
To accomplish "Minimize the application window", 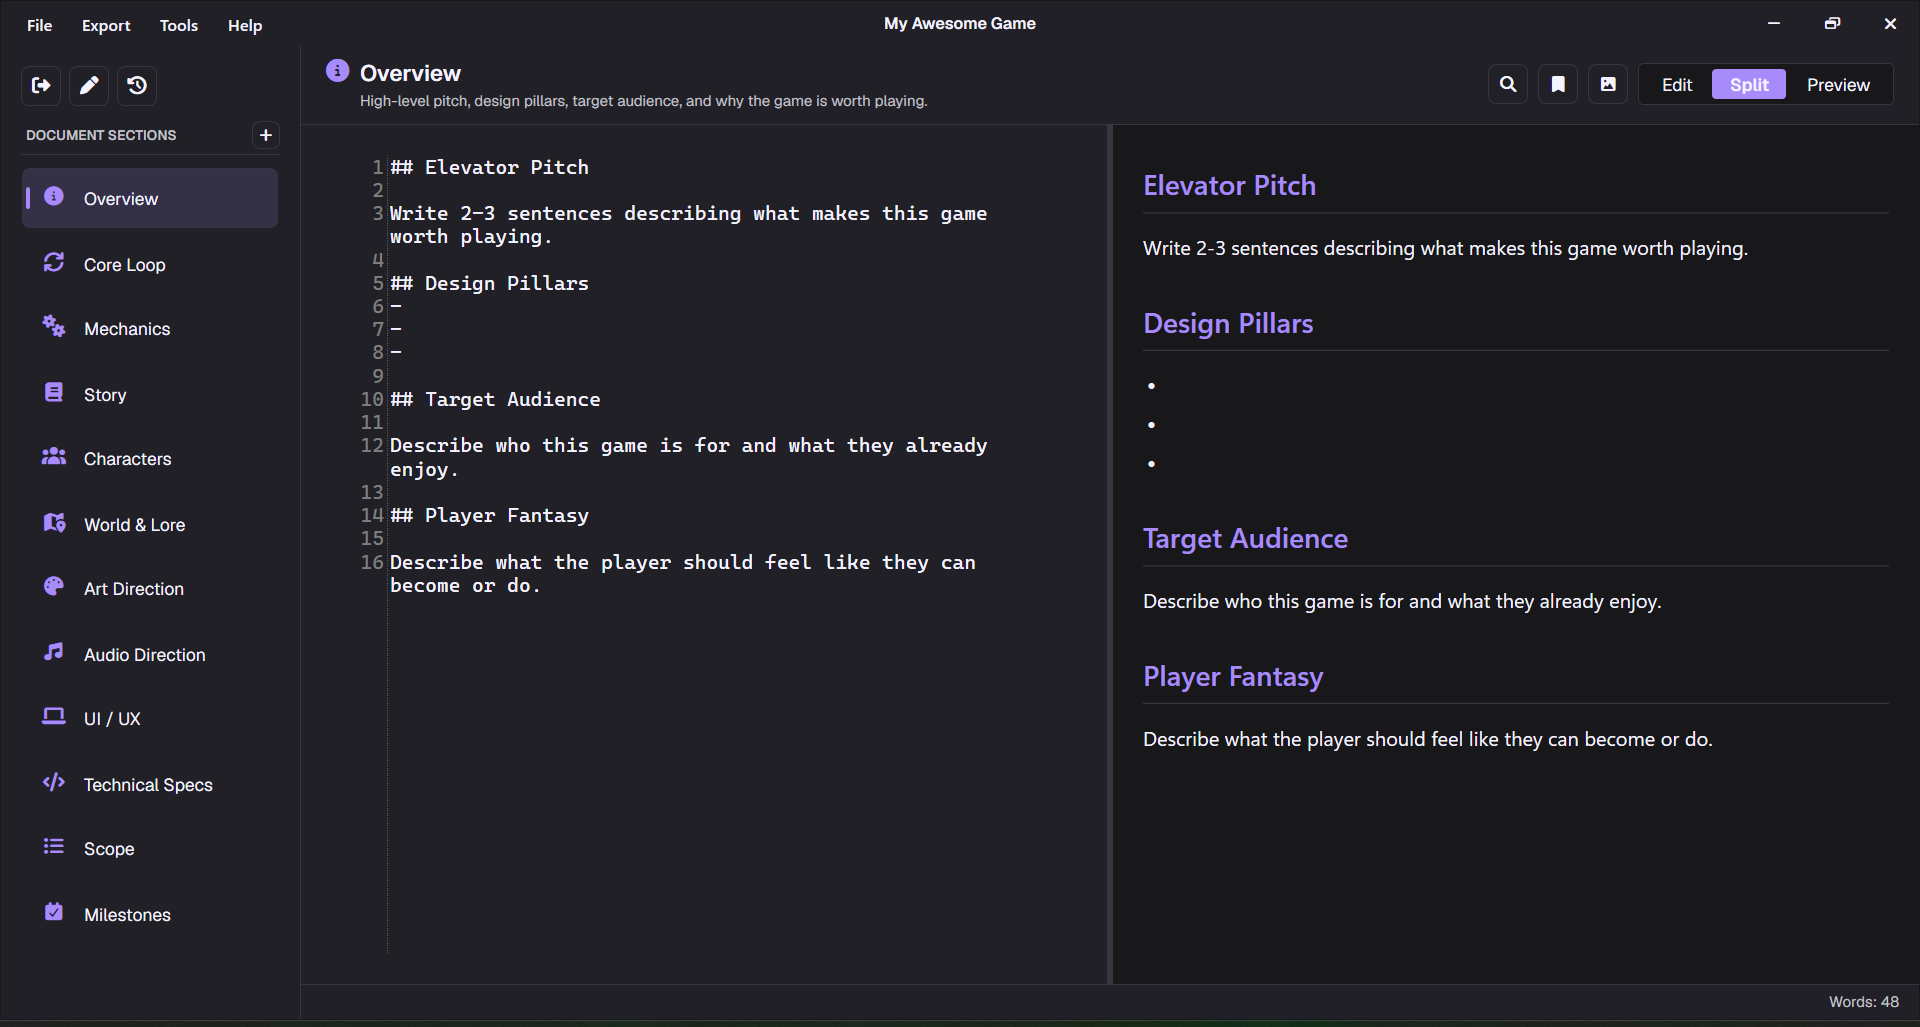I will coord(1774,23).
